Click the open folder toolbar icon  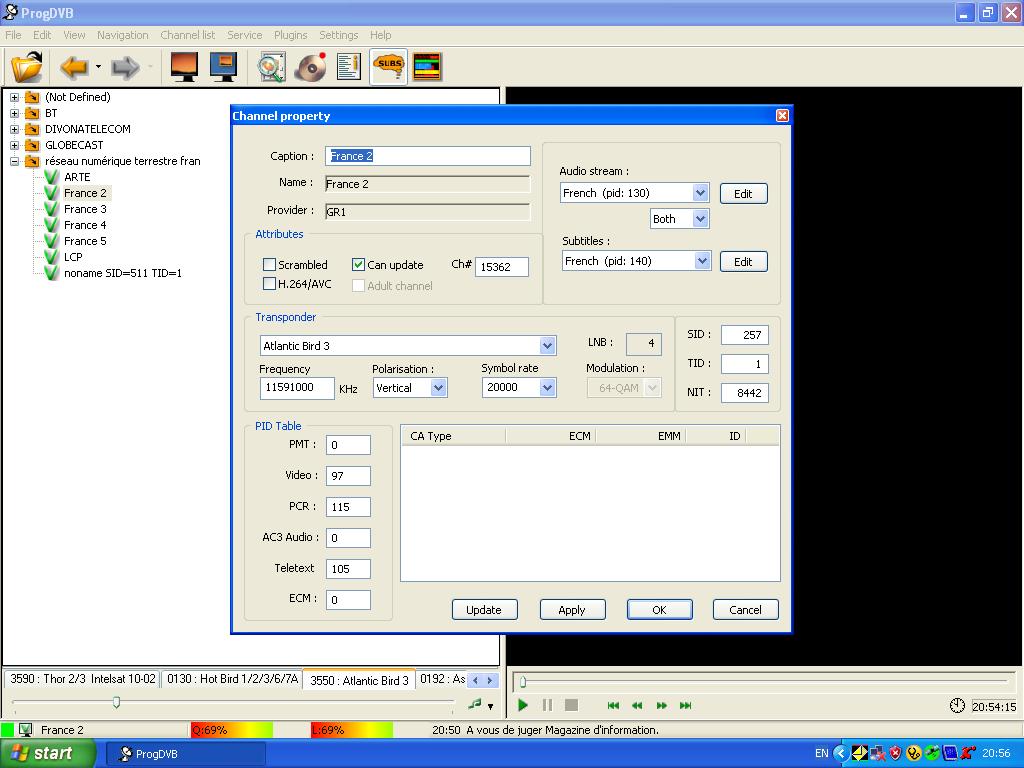click(27, 67)
